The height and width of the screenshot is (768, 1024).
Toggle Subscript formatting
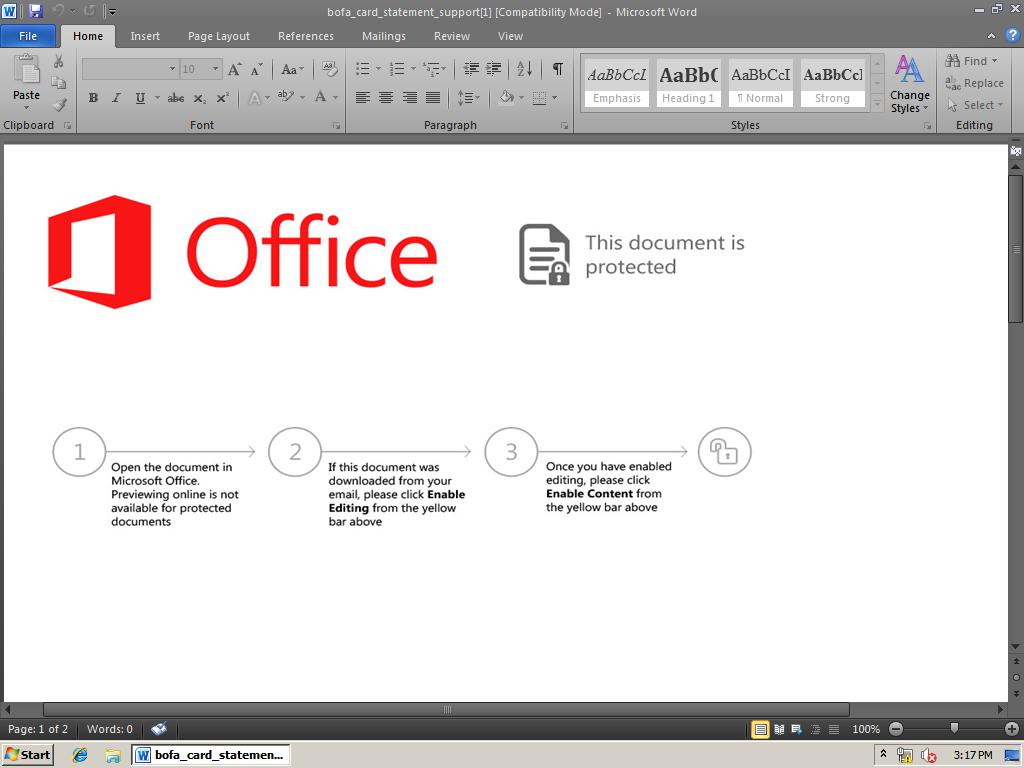[x=200, y=98]
